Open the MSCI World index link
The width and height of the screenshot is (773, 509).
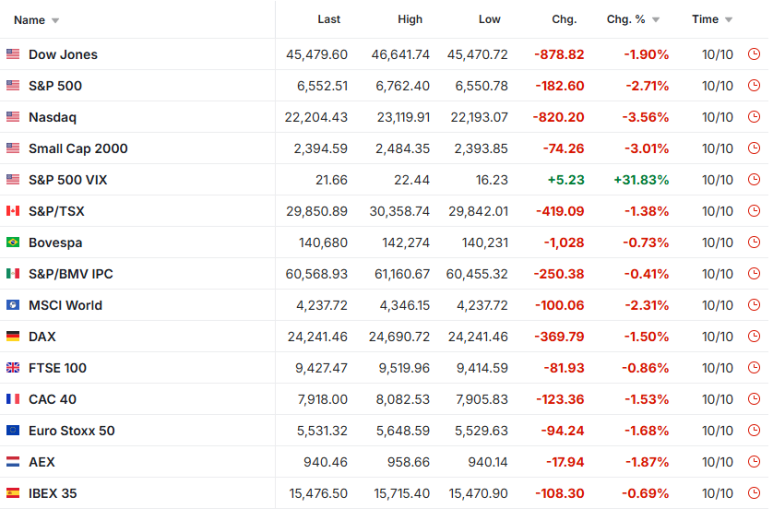tap(65, 305)
